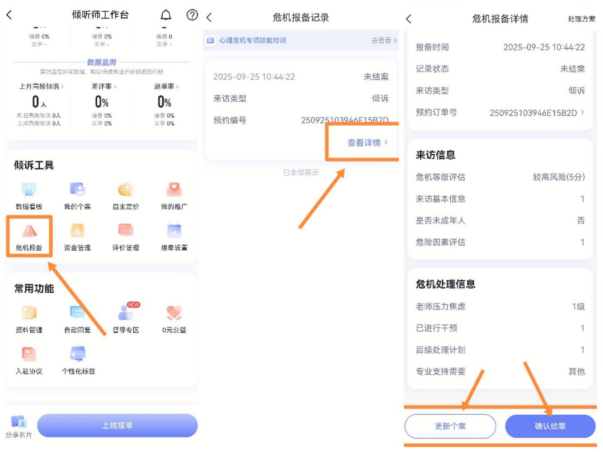Tap 老师压力焦虑 row with 1级
The height and width of the screenshot is (452, 603).
coord(500,306)
